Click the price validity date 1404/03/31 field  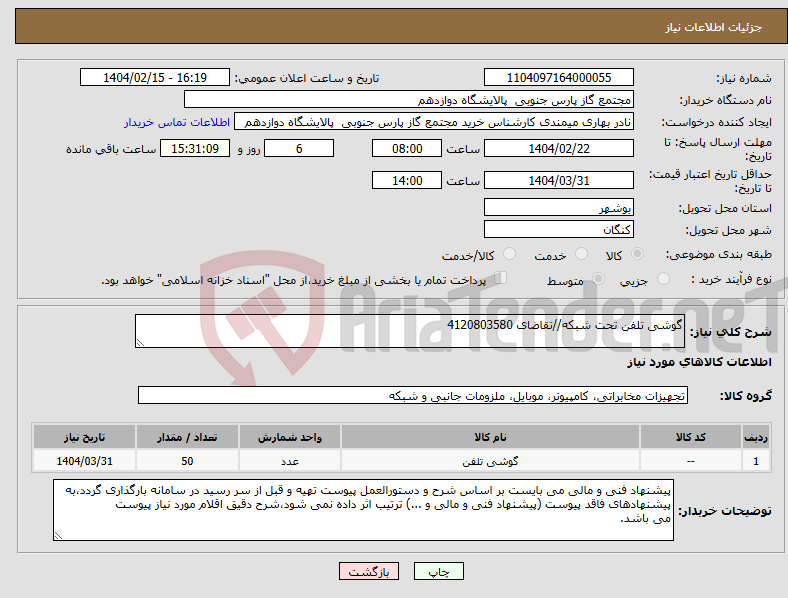(558, 180)
